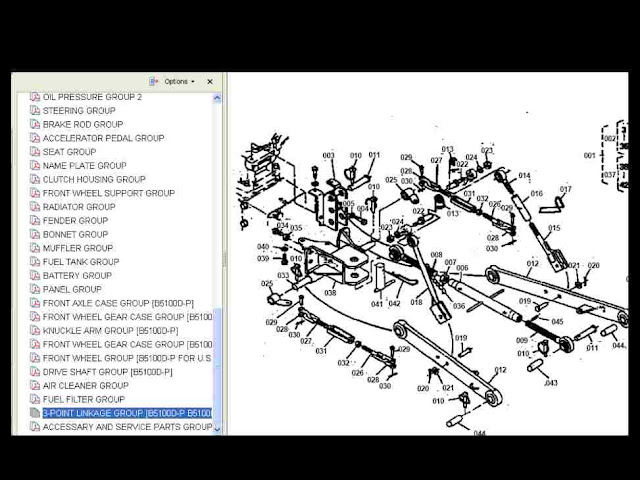Click the scrollbar down arrow in bookmarks
The image size is (640, 480).
tap(217, 429)
